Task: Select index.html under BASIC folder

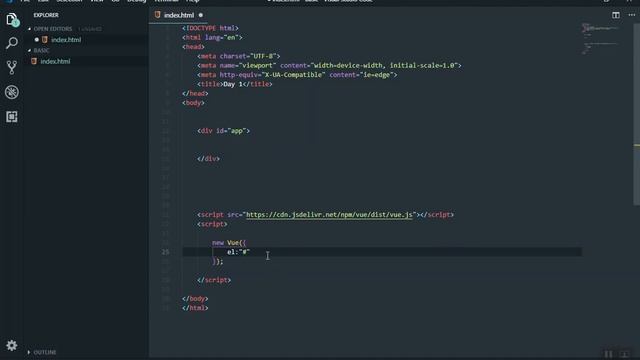Action: [x=55, y=62]
